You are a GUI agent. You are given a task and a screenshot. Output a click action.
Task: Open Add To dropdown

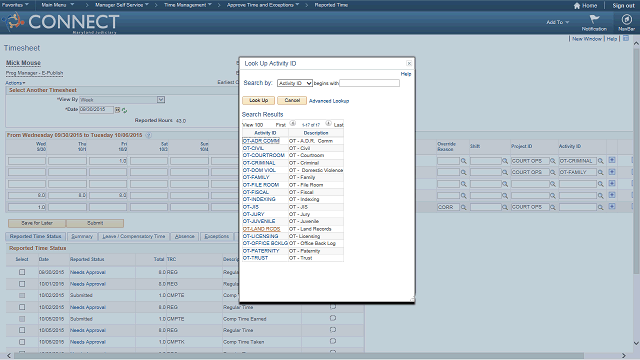tap(558, 22)
